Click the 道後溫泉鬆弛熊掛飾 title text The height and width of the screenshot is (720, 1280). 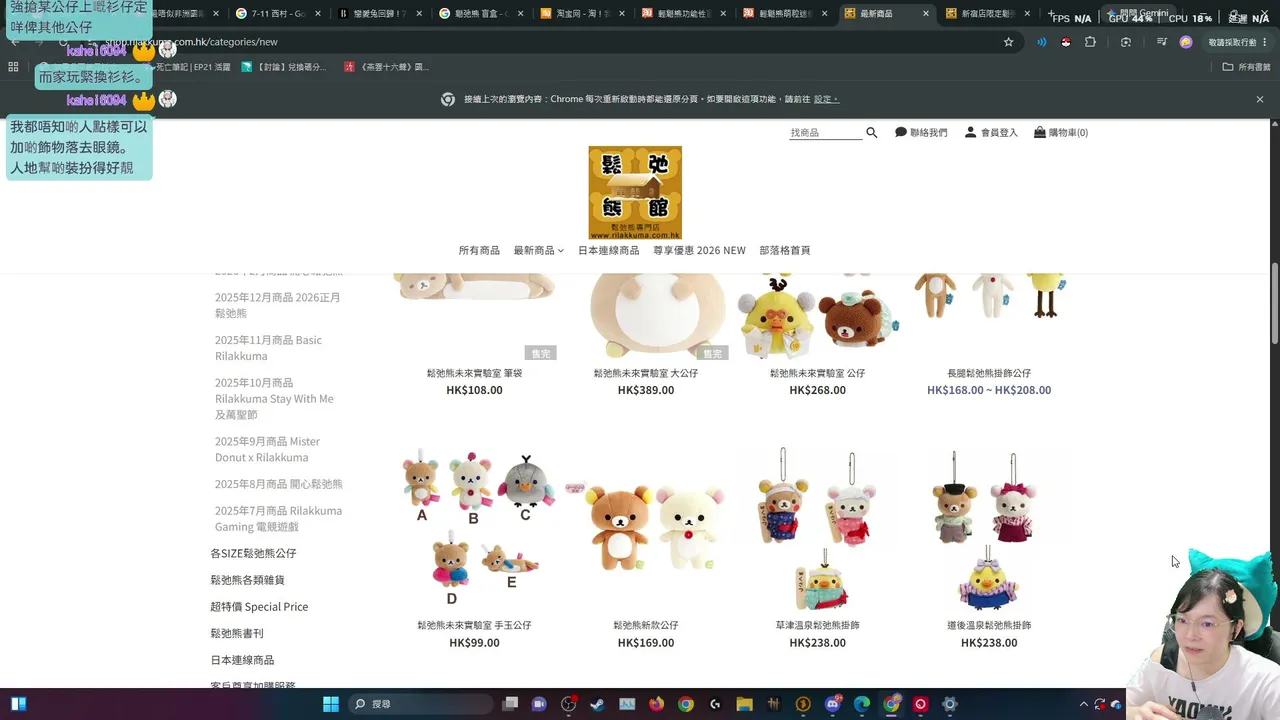coord(989,625)
